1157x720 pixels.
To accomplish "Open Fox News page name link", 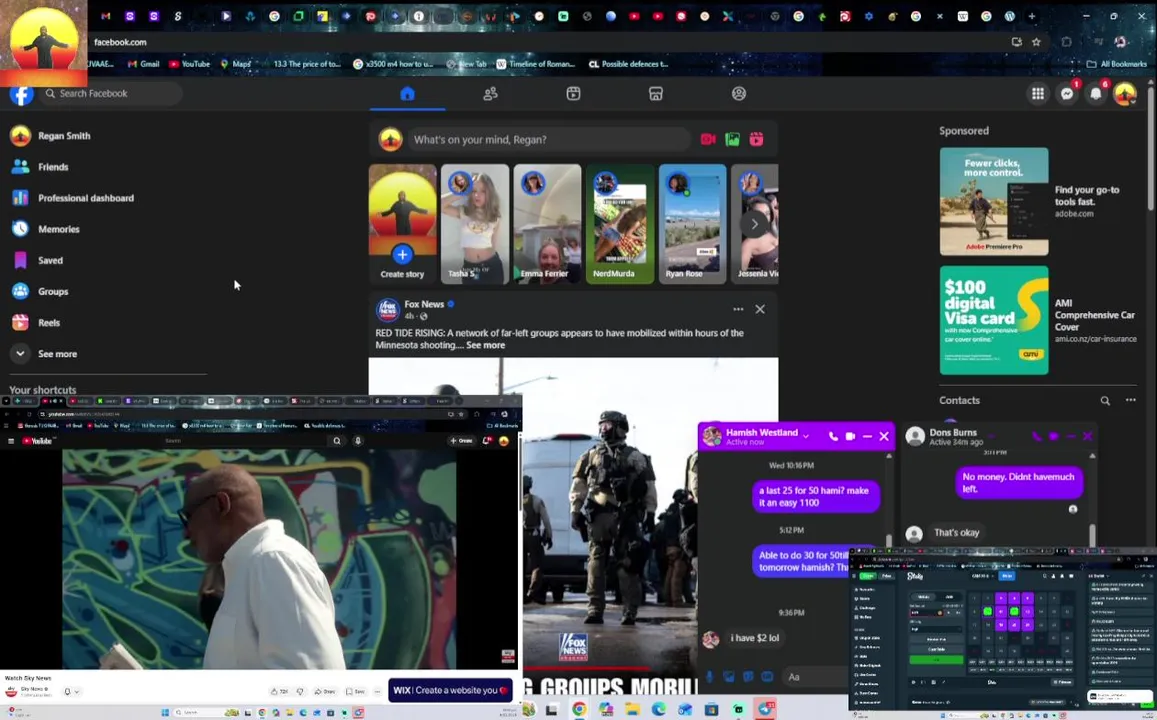I will (424, 304).
